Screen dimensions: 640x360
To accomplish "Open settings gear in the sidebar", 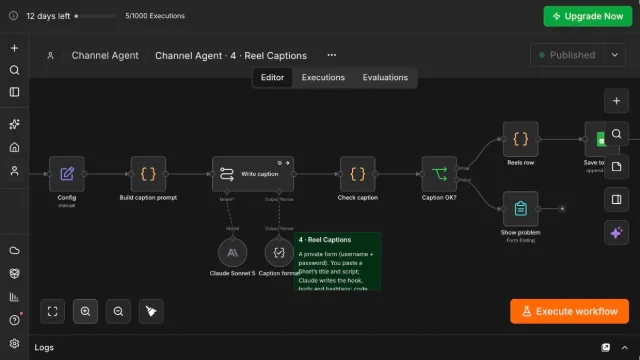I will [x=14, y=344].
